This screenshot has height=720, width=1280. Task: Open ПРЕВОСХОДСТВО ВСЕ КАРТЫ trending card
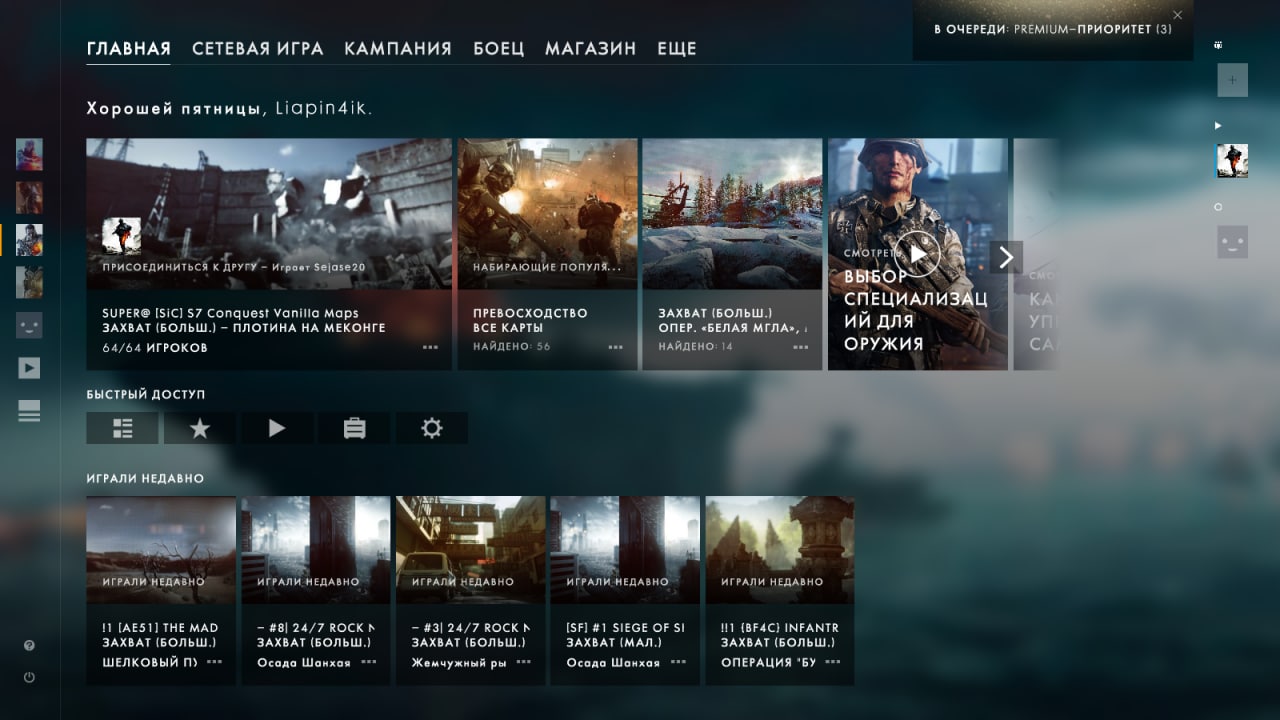pos(547,254)
